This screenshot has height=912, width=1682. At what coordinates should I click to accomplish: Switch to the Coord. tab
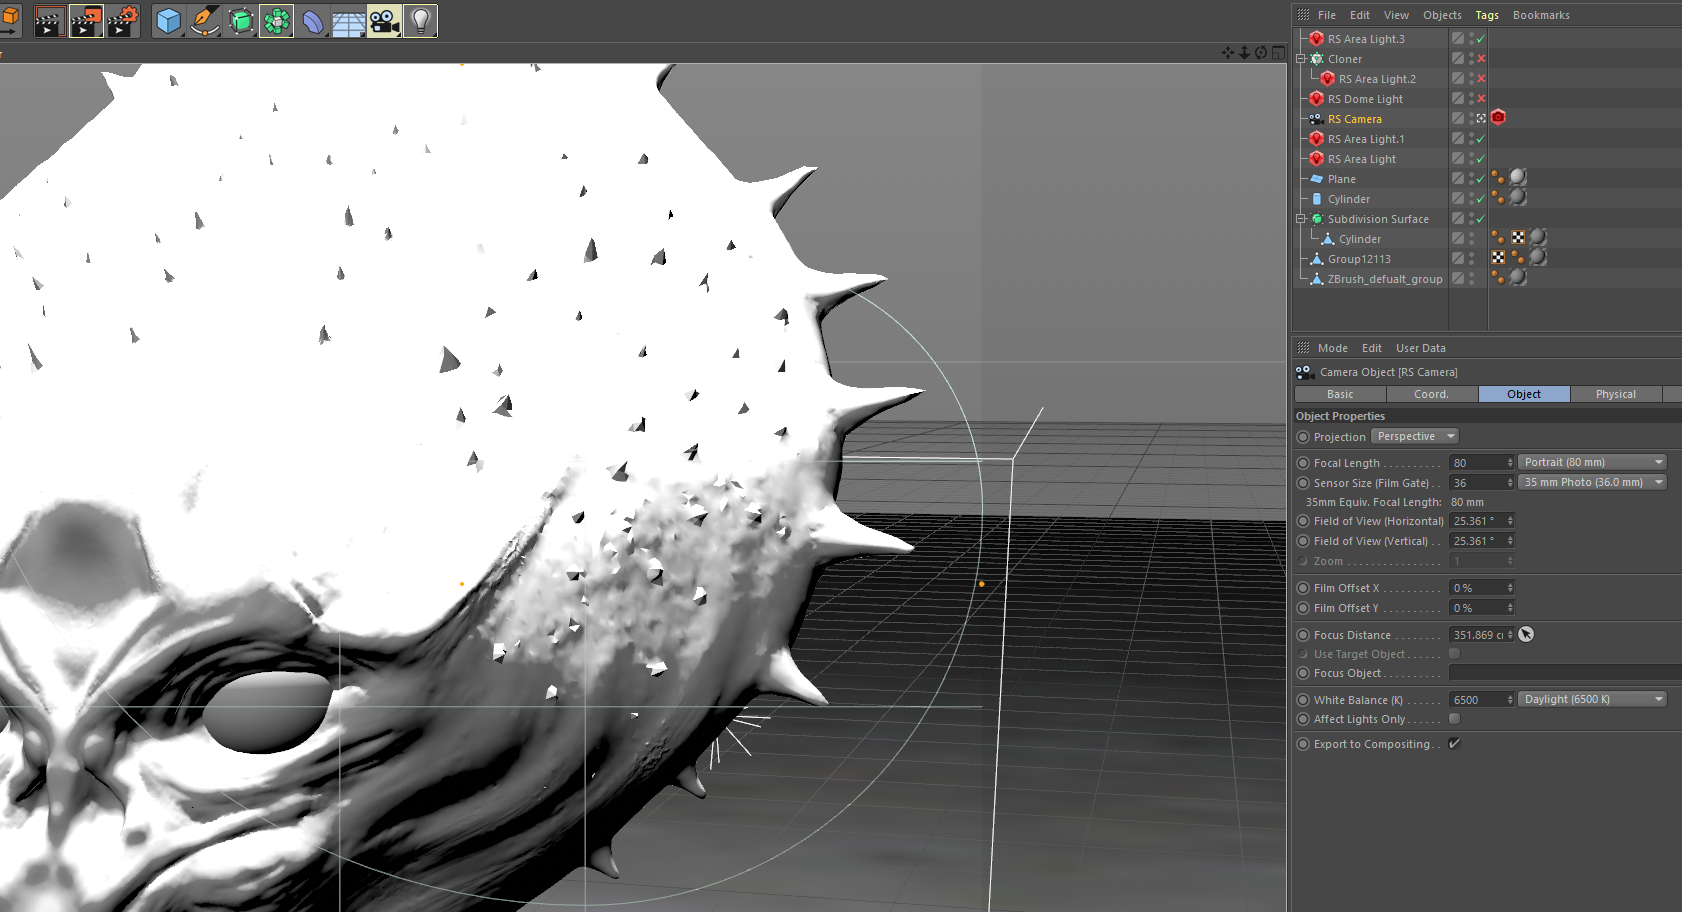click(1432, 394)
